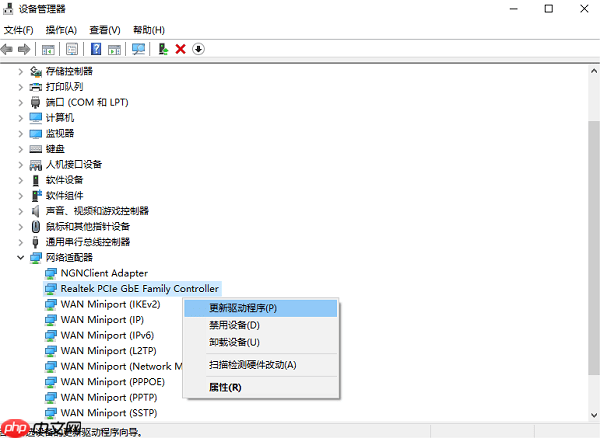This screenshot has width=600, height=438.
Task: Expand the 端口 (COM 和 LPT) node
Action: click(22, 102)
